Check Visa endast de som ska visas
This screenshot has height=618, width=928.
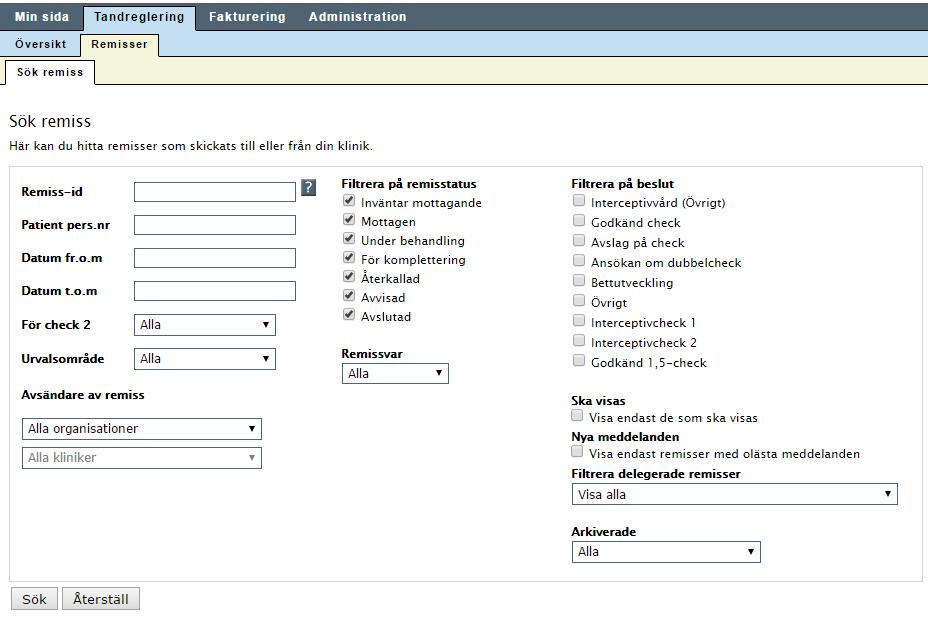[577, 416]
